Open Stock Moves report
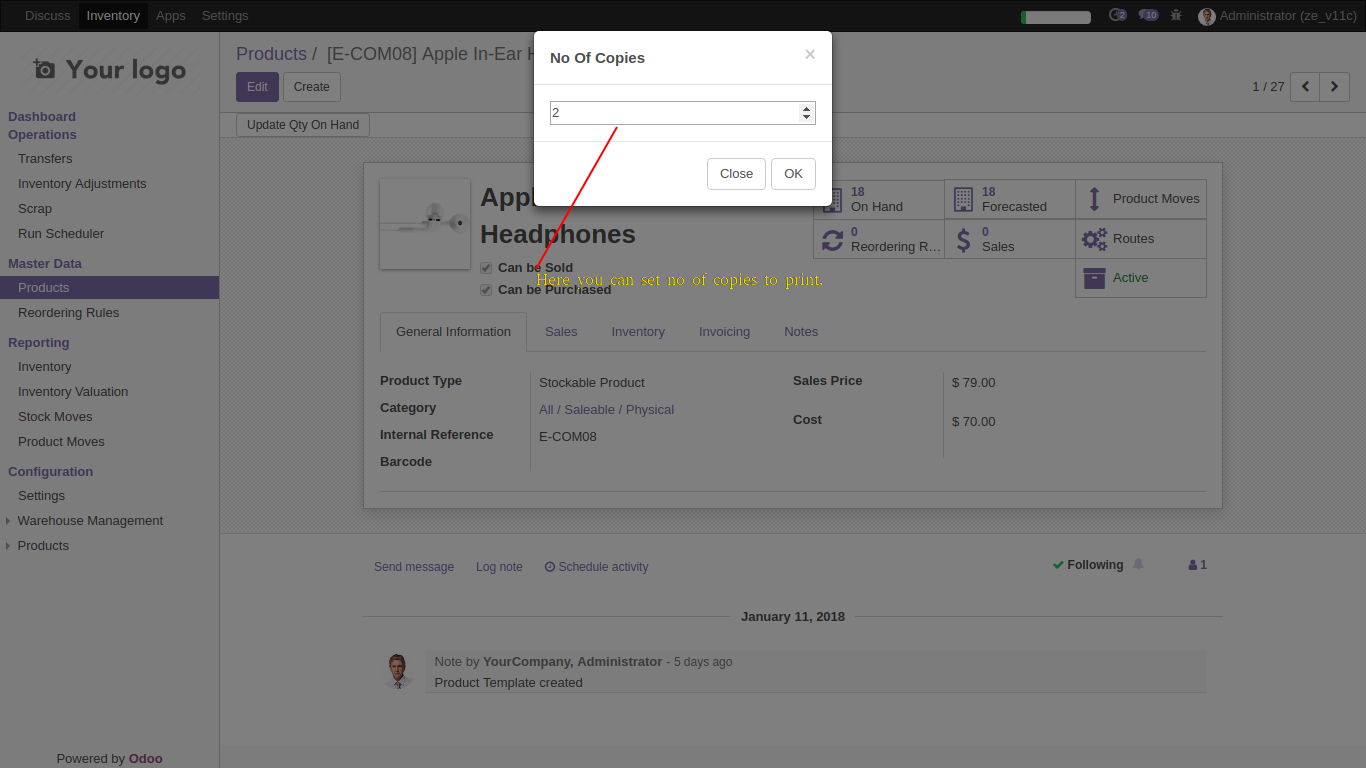Screen dimensions: 1366x768 coord(55,417)
